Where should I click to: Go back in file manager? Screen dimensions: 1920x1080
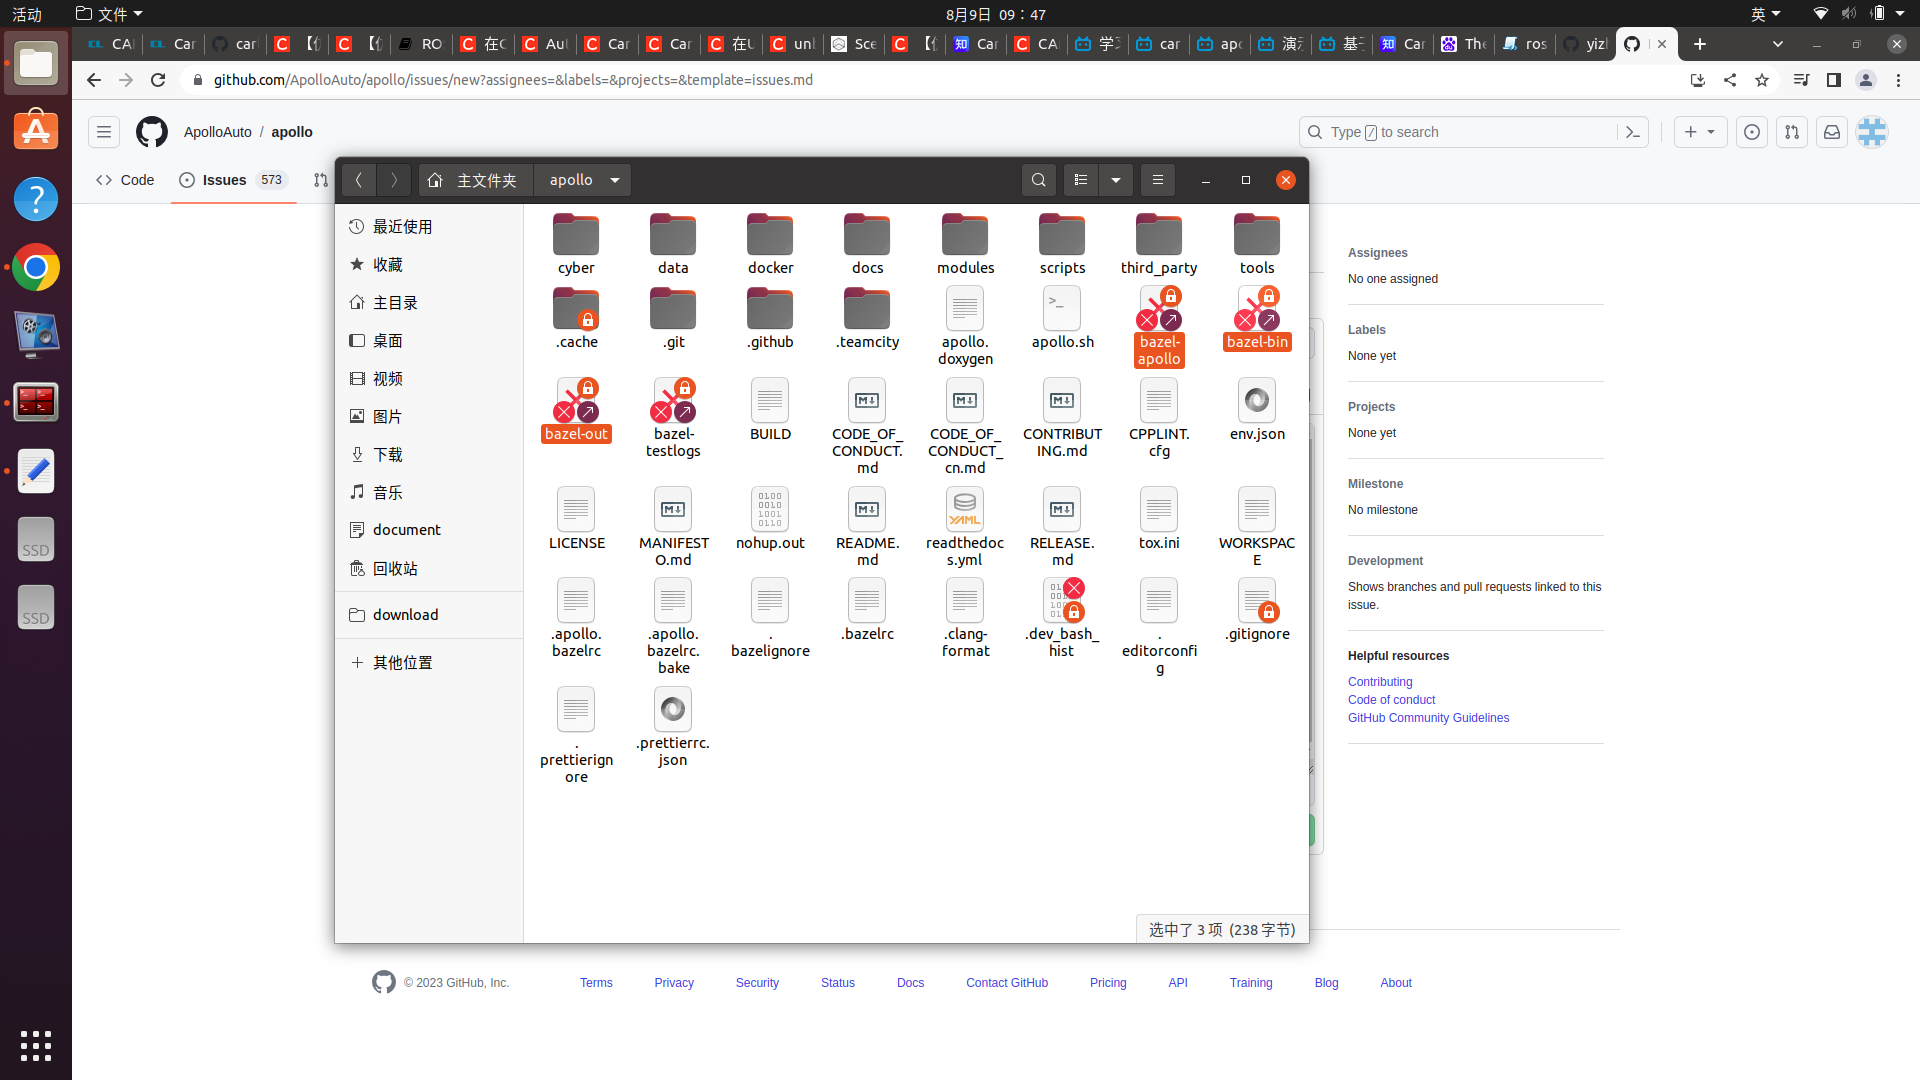(x=359, y=180)
